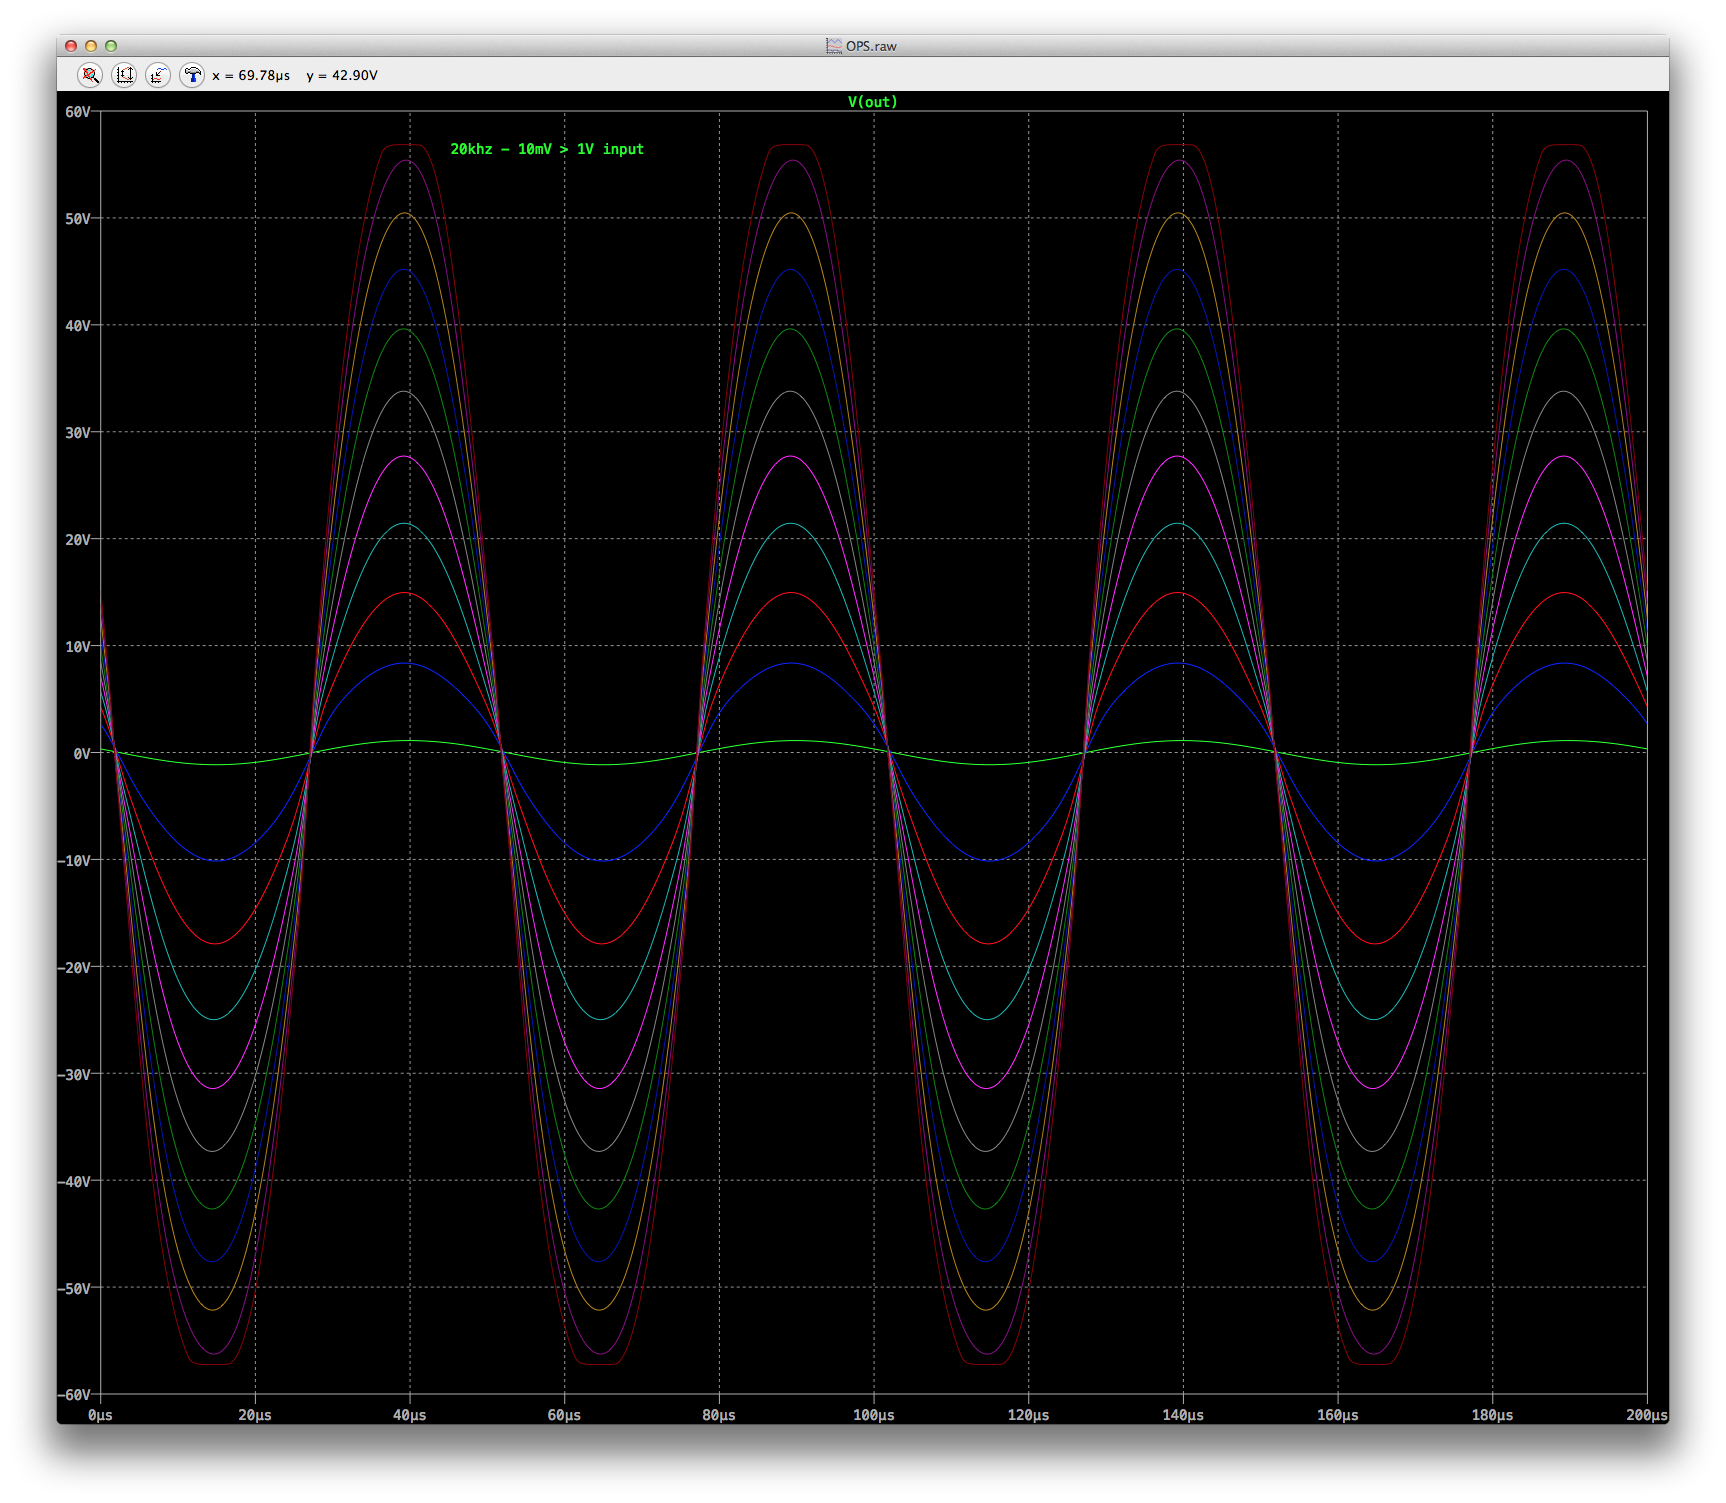
Task: Click the OPS.raw window title
Action: [x=871, y=46]
